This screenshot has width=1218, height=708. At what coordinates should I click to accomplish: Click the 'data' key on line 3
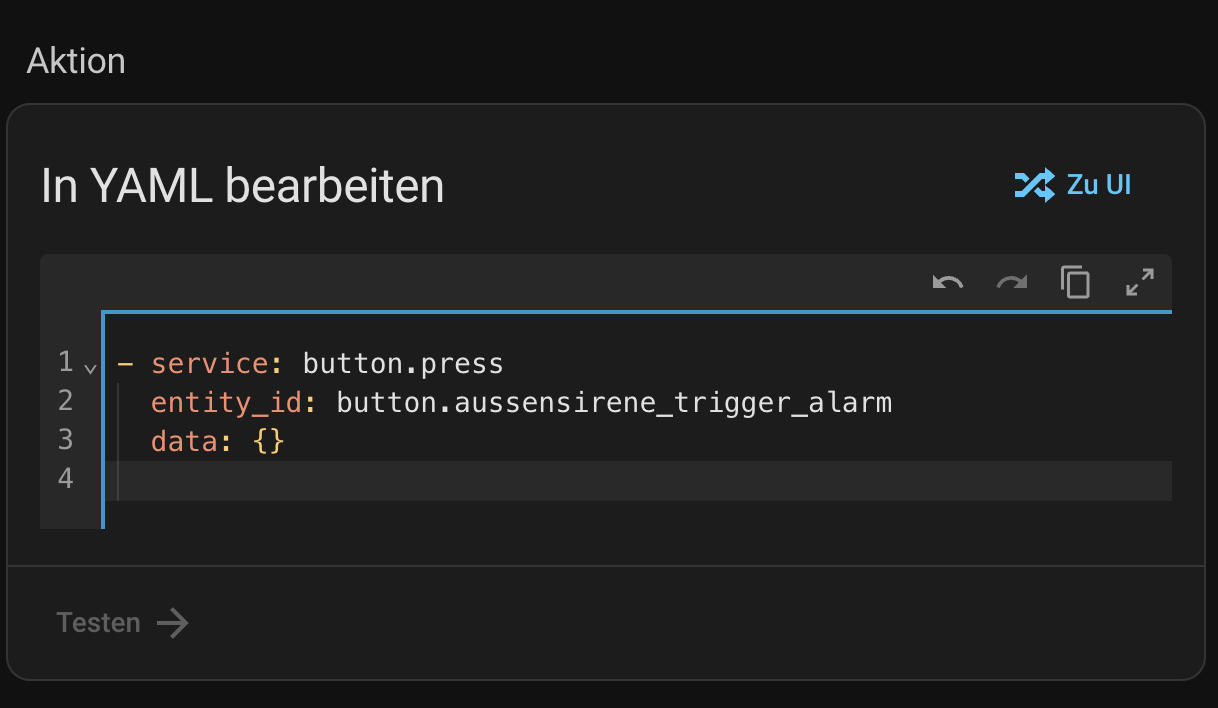[184, 441]
